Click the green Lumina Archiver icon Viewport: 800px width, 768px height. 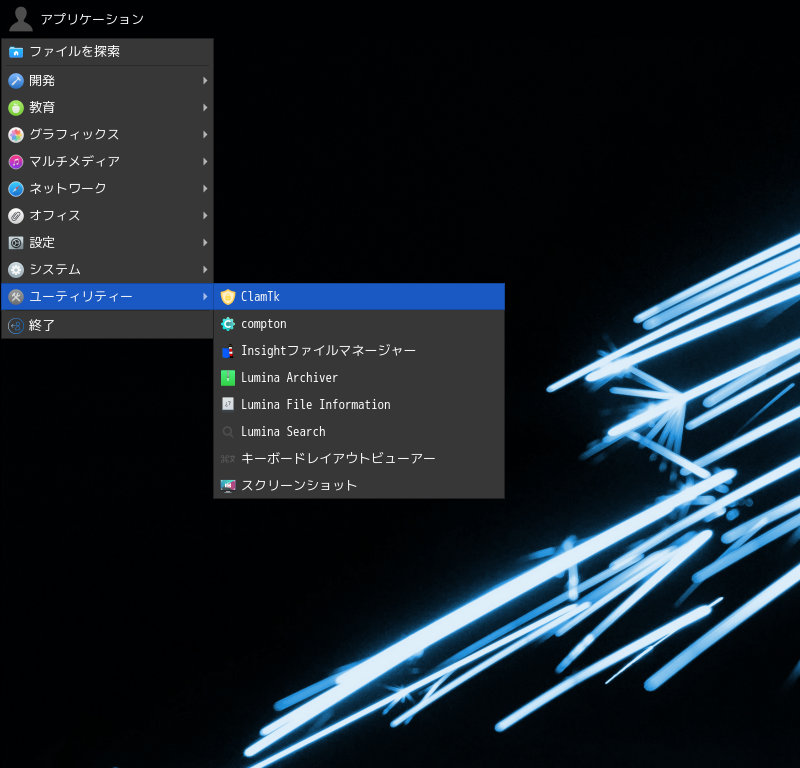tap(228, 378)
